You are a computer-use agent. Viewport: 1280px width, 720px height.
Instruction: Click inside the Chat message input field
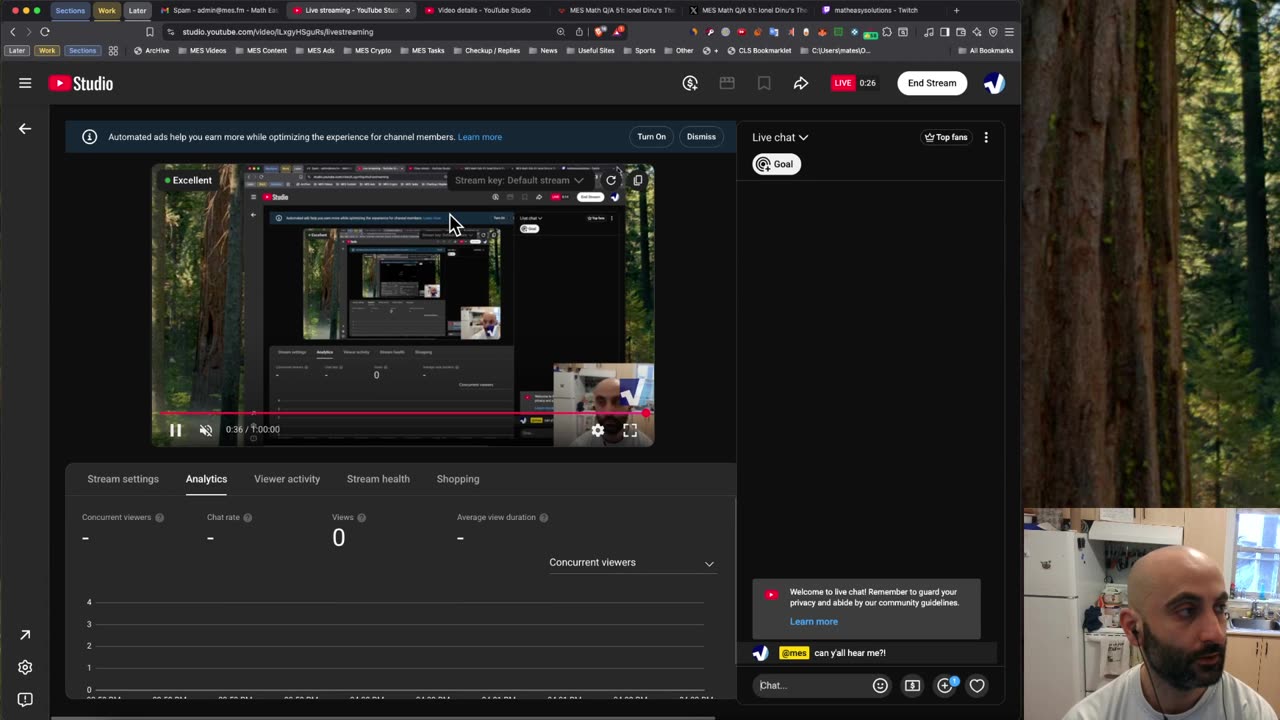click(810, 685)
